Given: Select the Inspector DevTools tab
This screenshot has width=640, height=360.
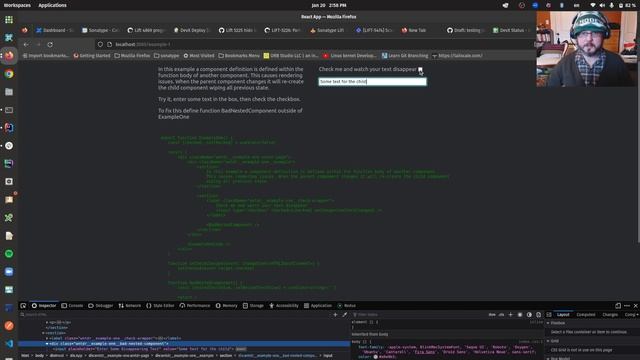Looking at the screenshot, I should [x=44, y=306].
